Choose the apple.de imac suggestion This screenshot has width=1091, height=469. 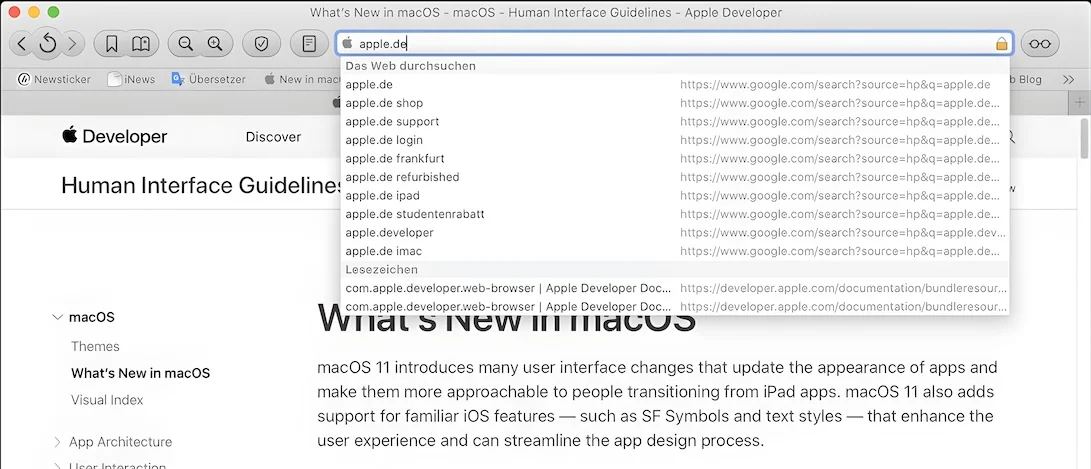(675, 251)
